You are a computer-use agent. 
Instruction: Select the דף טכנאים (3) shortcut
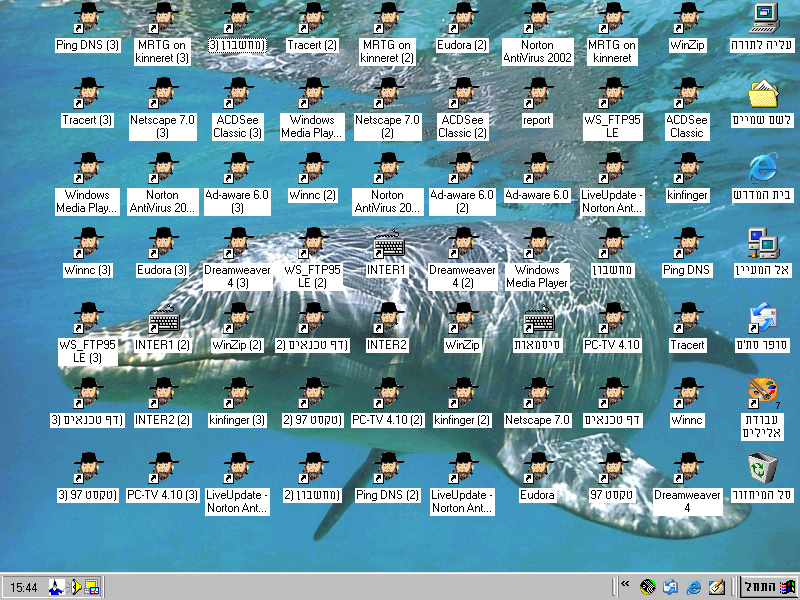[x=88, y=402]
